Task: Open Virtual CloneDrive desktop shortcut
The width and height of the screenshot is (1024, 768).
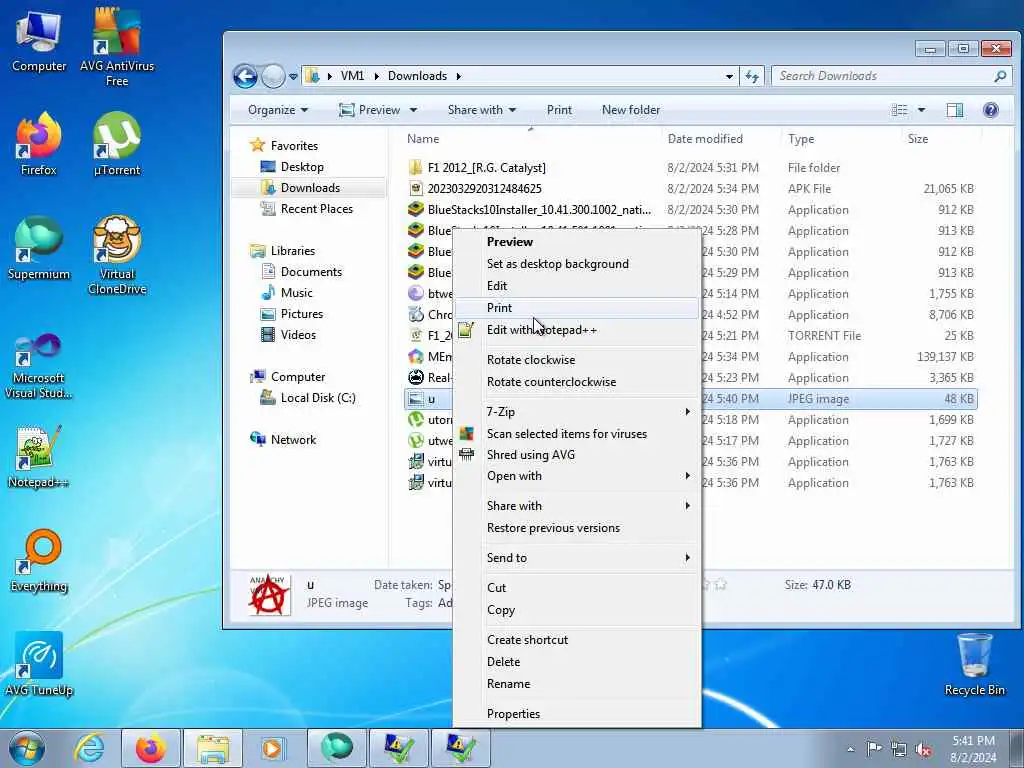Action: pyautogui.click(x=117, y=255)
